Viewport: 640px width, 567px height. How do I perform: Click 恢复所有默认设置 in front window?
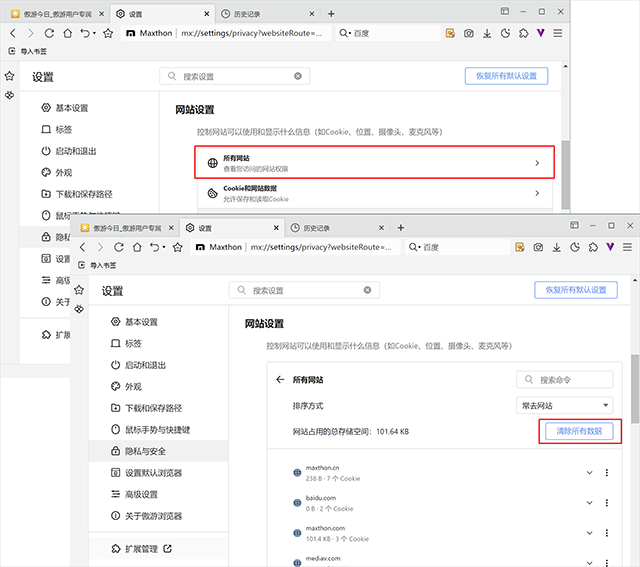tap(576, 290)
